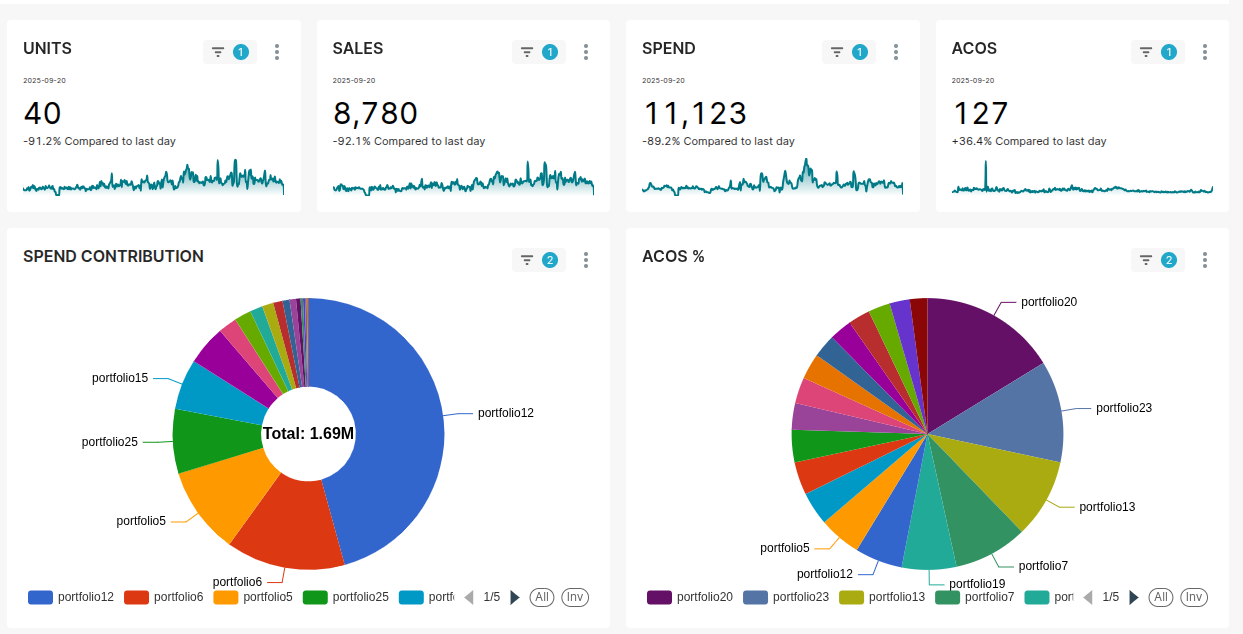Image resolution: width=1243 pixels, height=634 pixels.
Task: Click previous legend page arrow under ACOS %
Action: [1089, 597]
